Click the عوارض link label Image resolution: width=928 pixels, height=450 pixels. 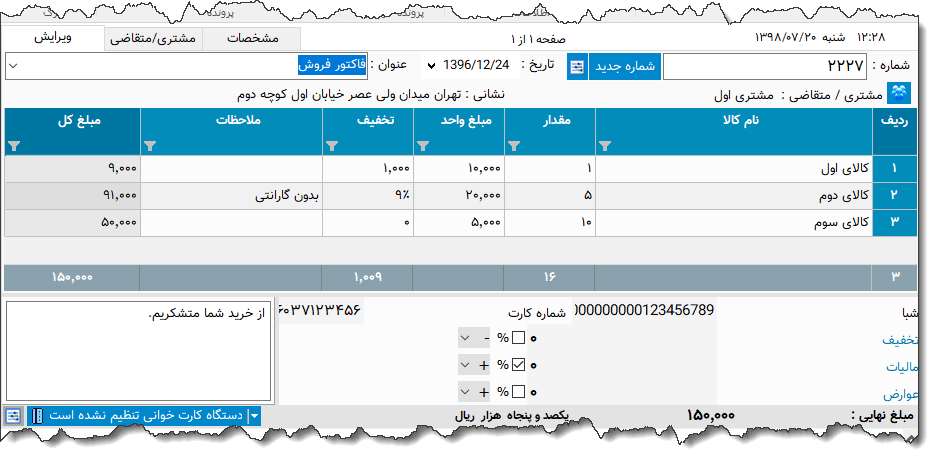[x=903, y=394]
